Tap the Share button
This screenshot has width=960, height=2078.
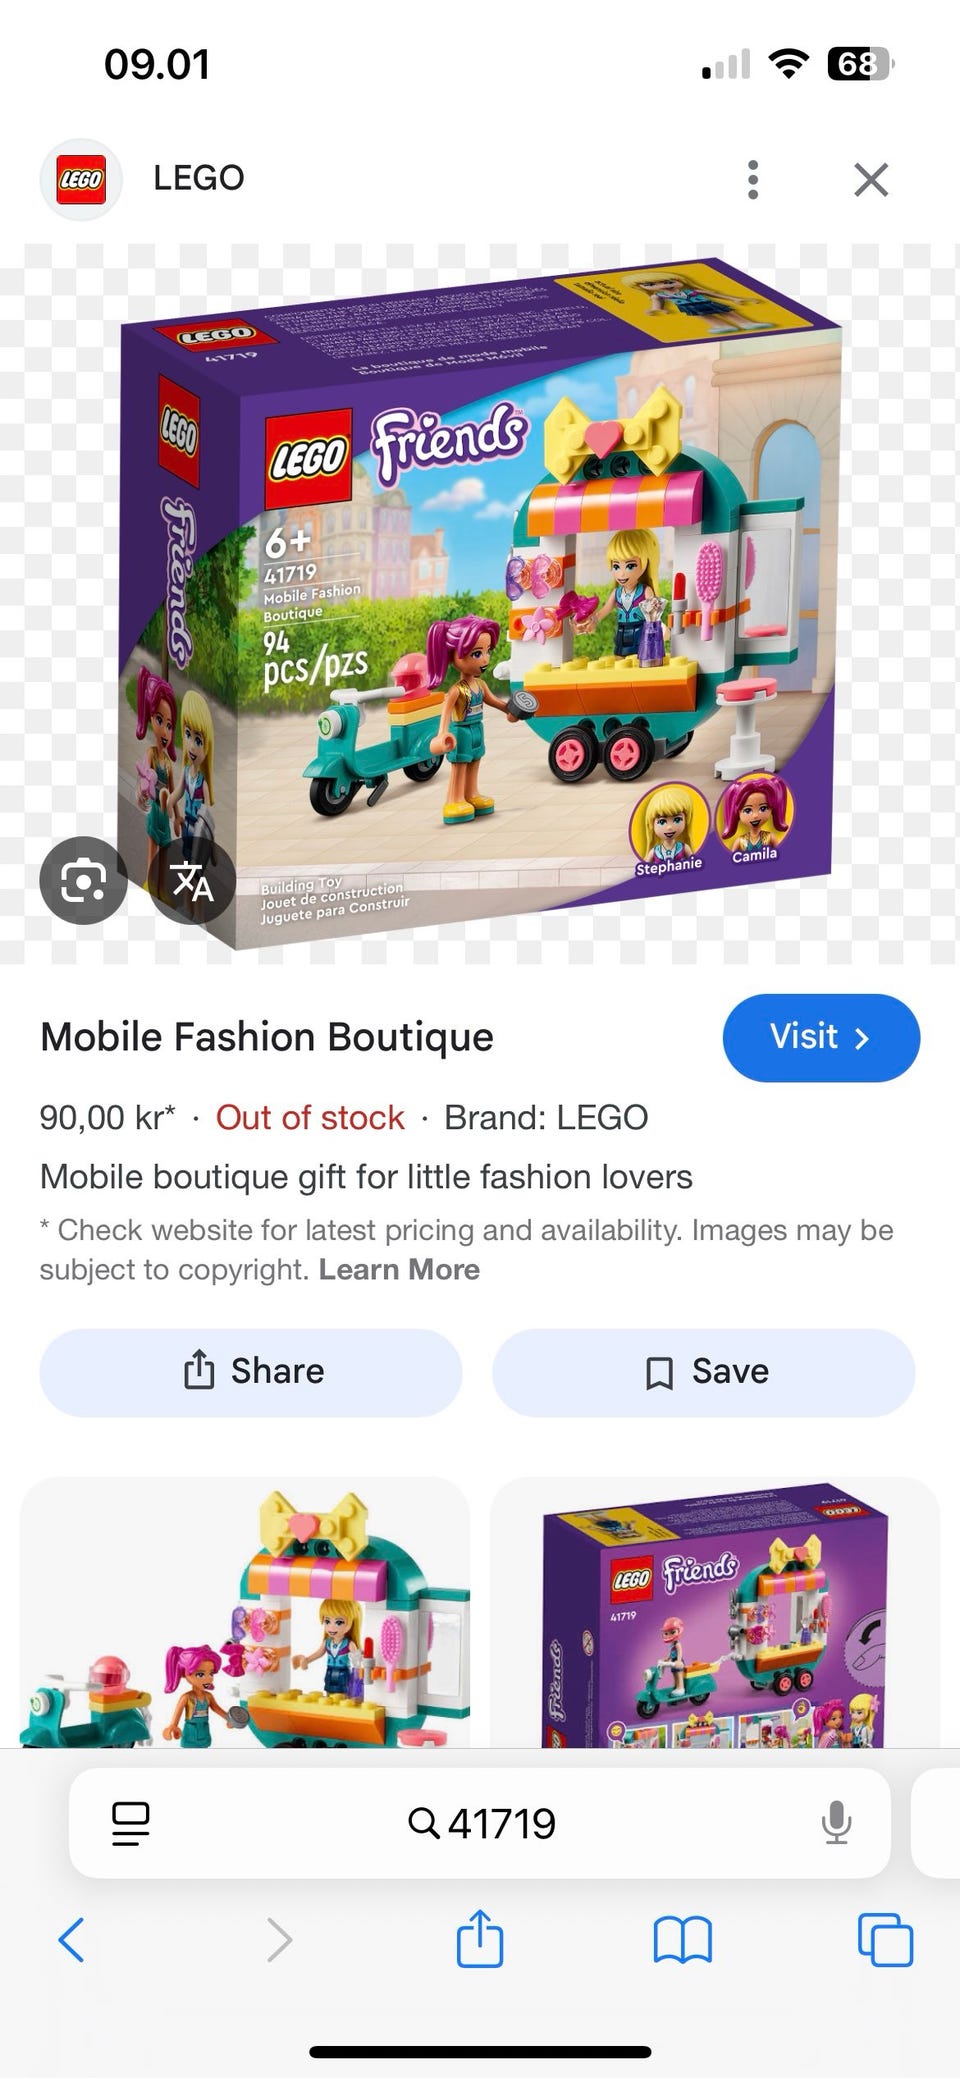251,1372
